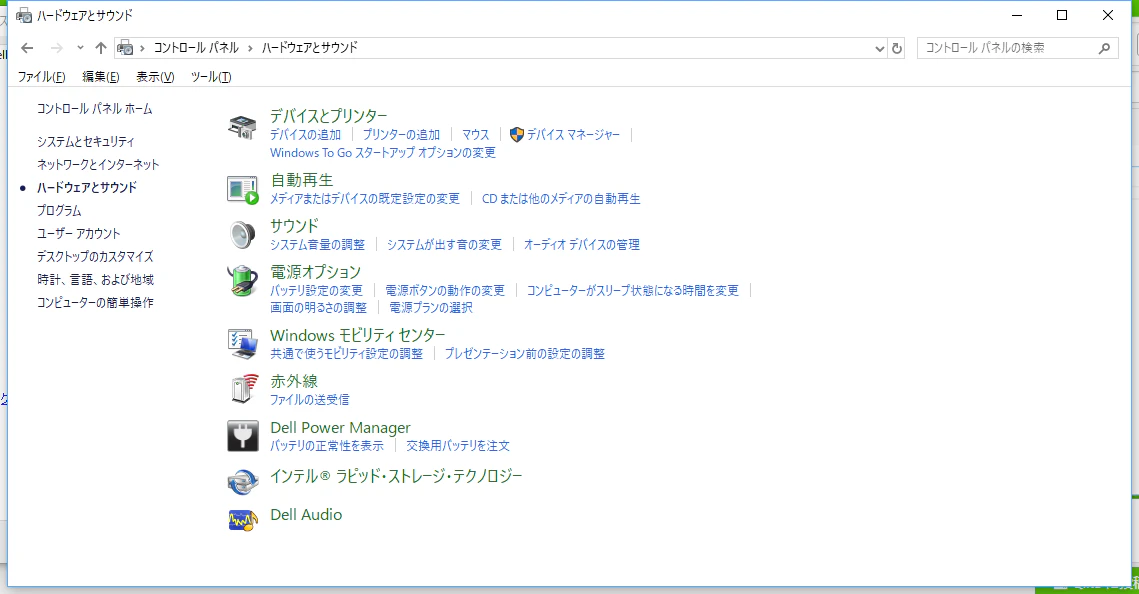Open the サウンド speaker icon
Screen dimensions: 1139x594
[x=242, y=235]
